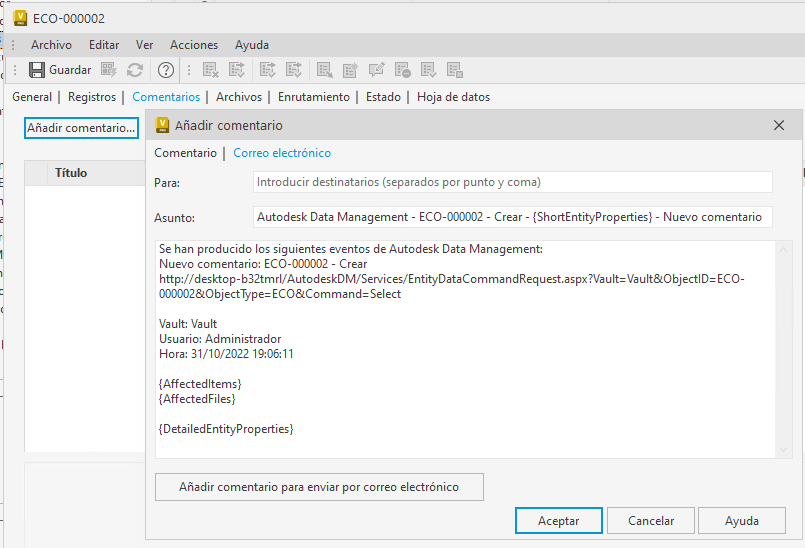Click the Ayuda button in dialog
The image size is (805, 548).
(742, 521)
